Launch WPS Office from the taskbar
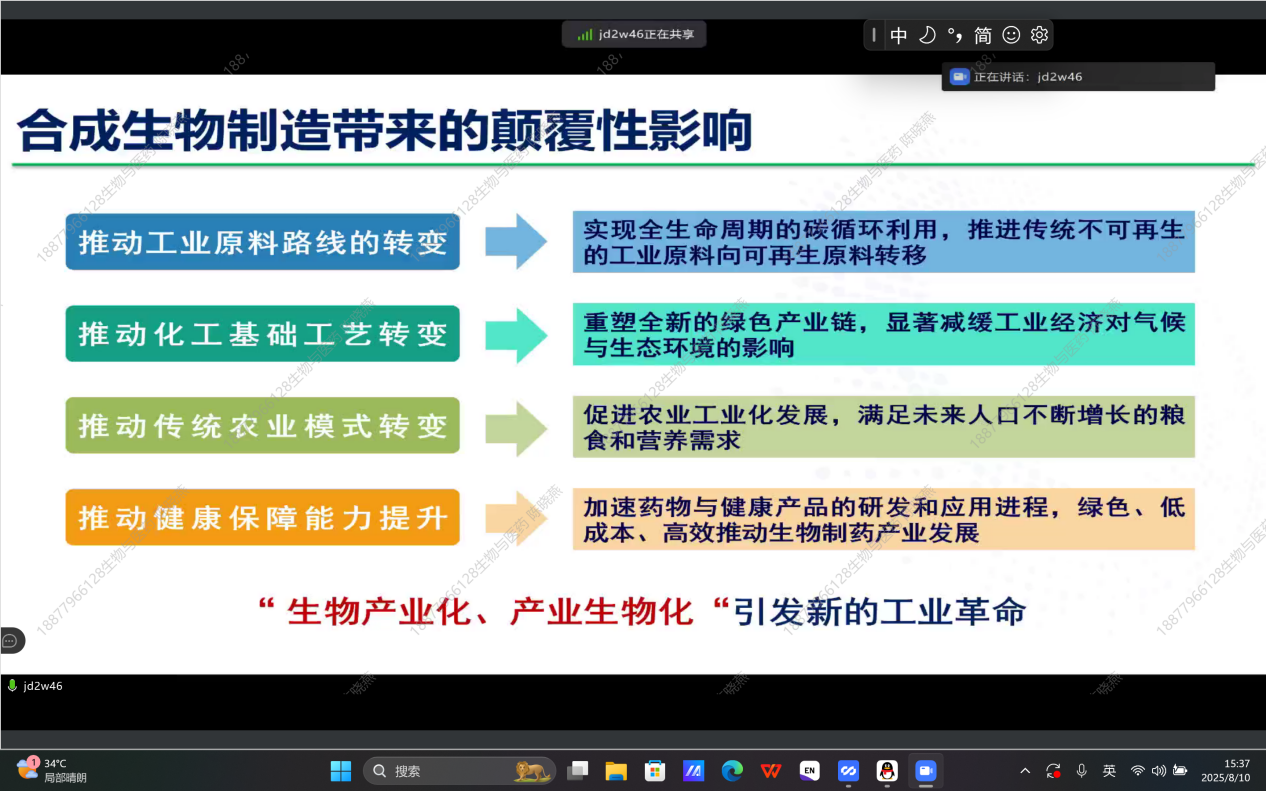The height and width of the screenshot is (791, 1266). coord(771,771)
